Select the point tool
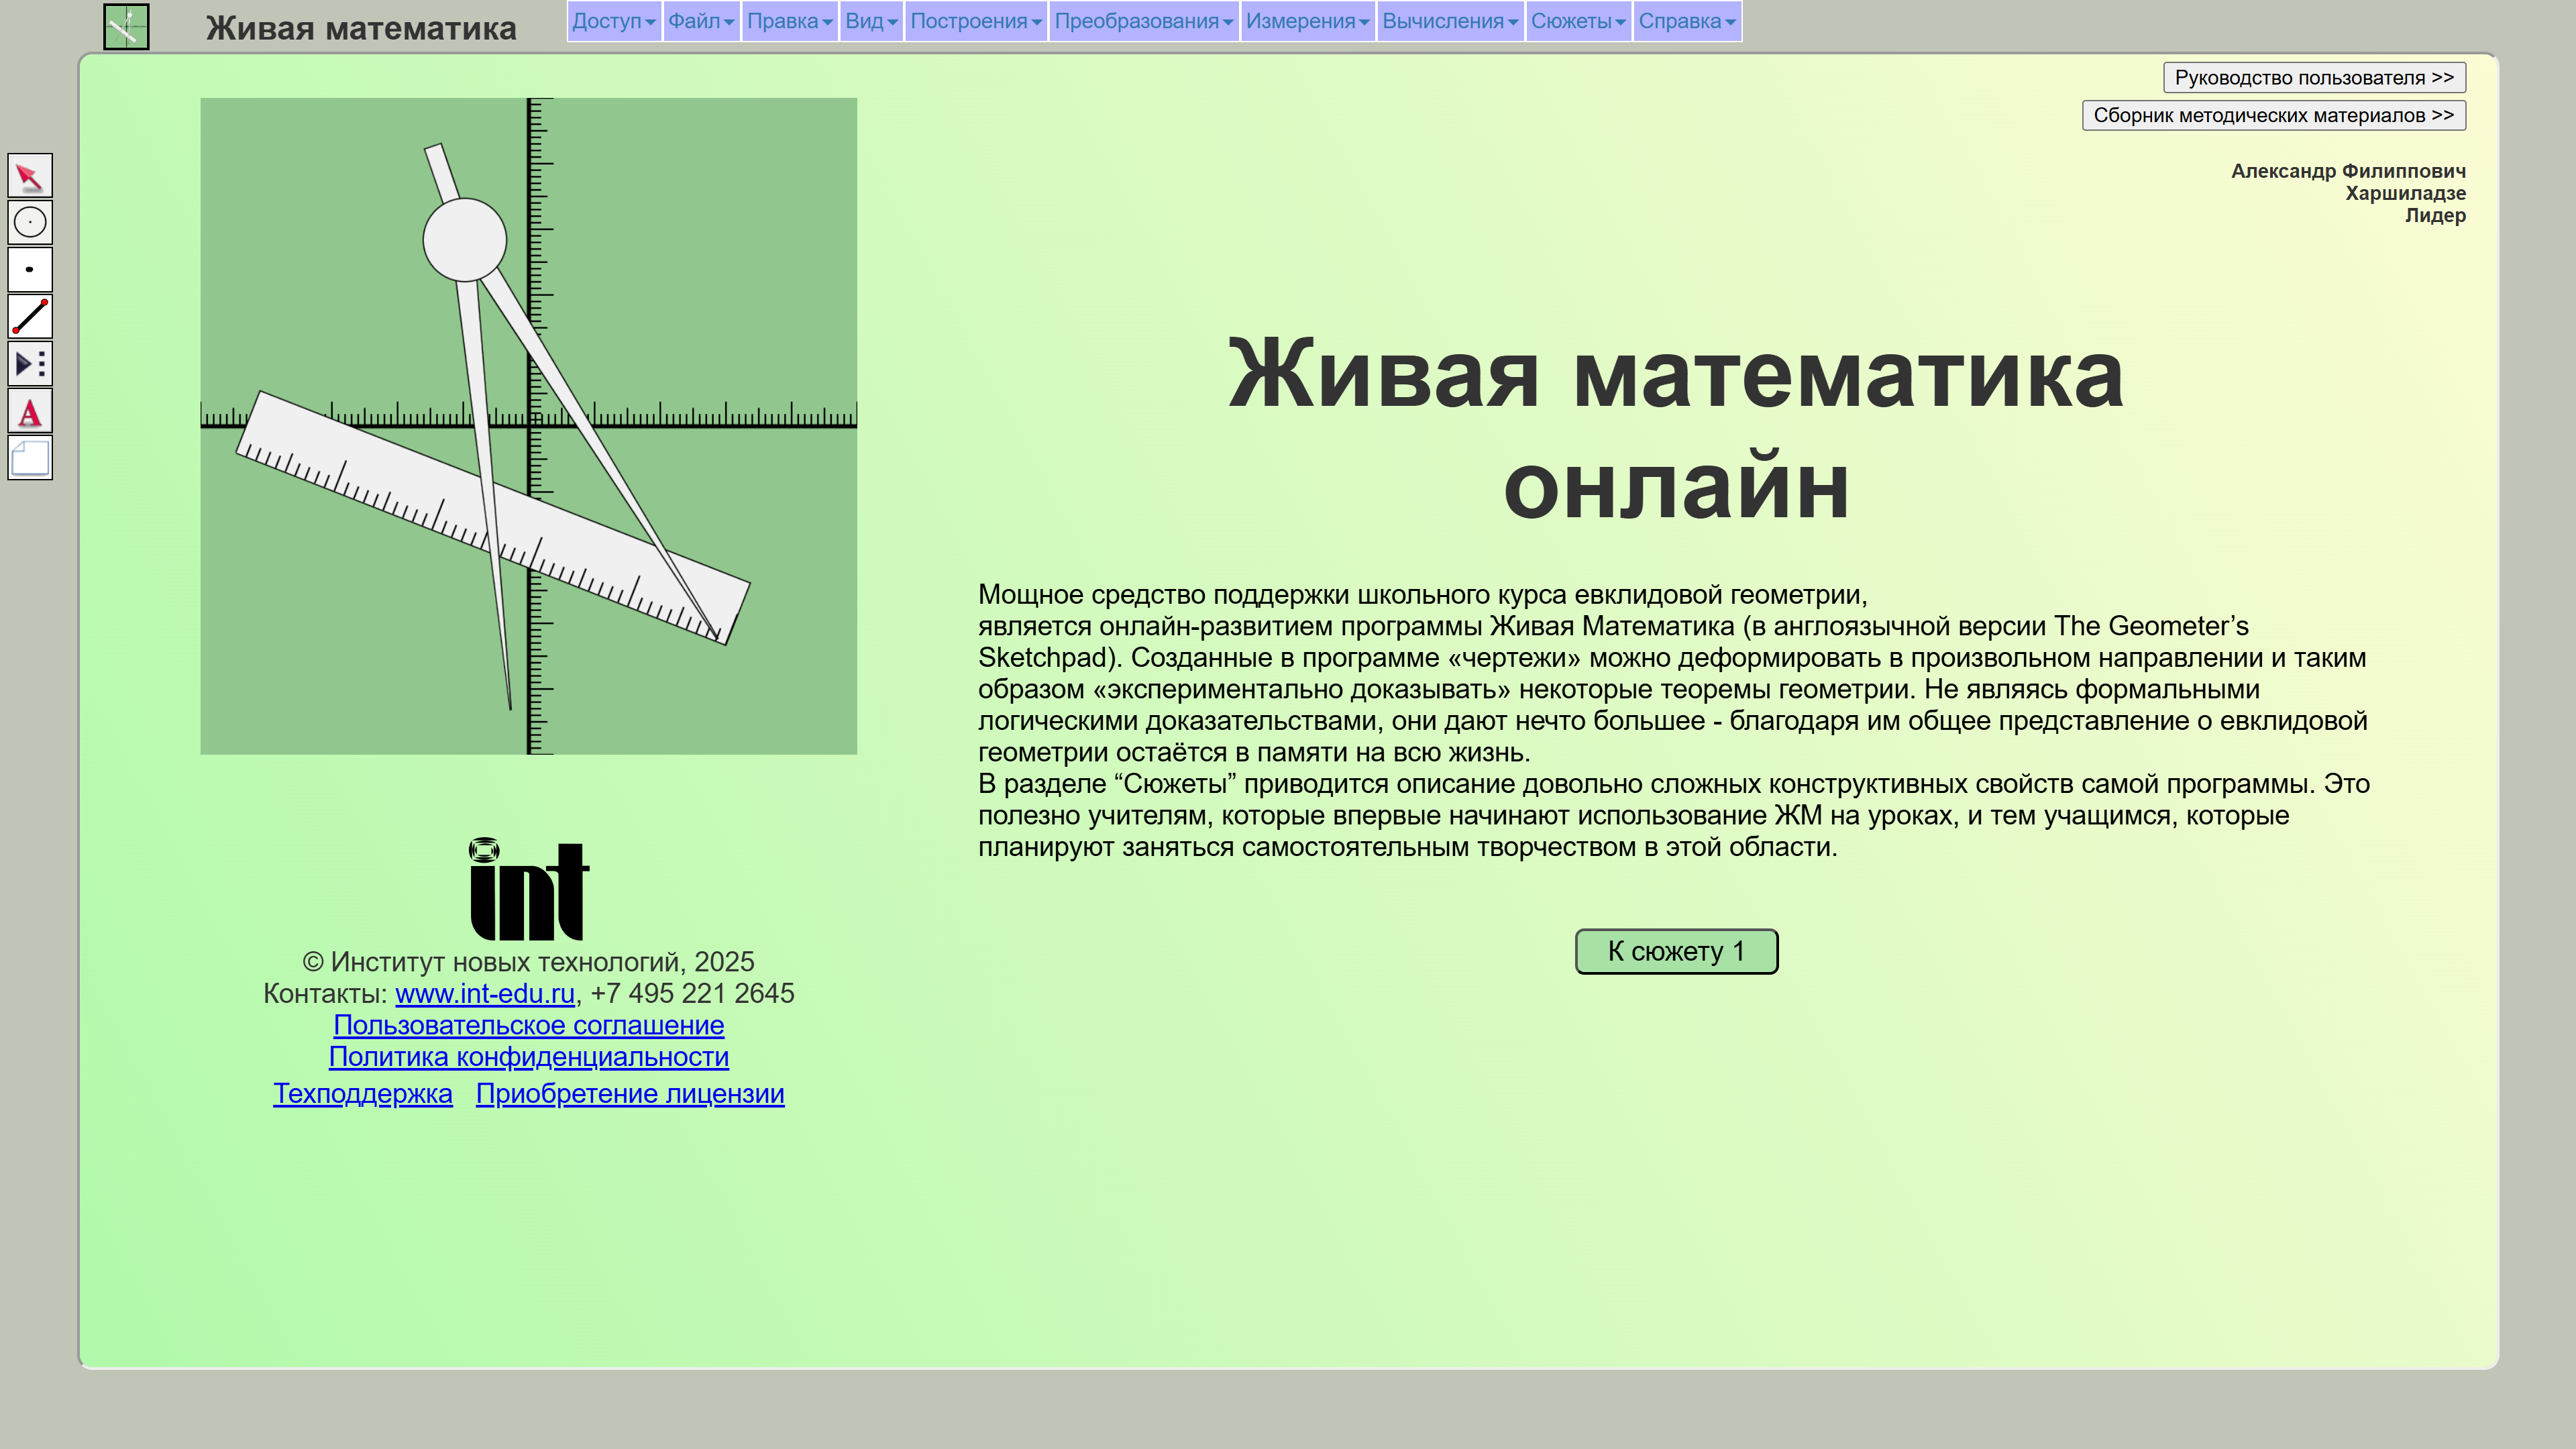 pyautogui.click(x=30, y=270)
